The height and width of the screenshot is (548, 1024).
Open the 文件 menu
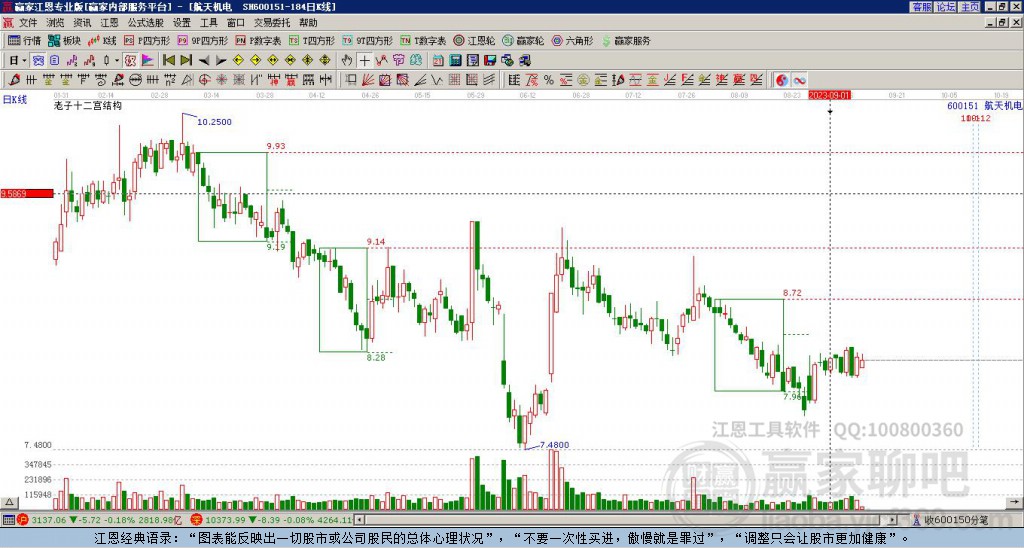point(27,23)
